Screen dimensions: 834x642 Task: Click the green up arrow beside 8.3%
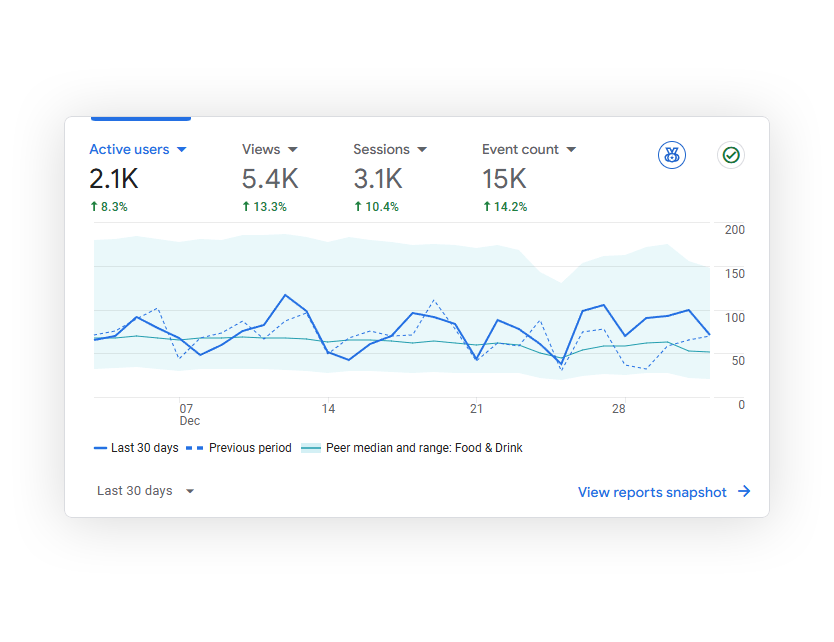tap(94, 207)
